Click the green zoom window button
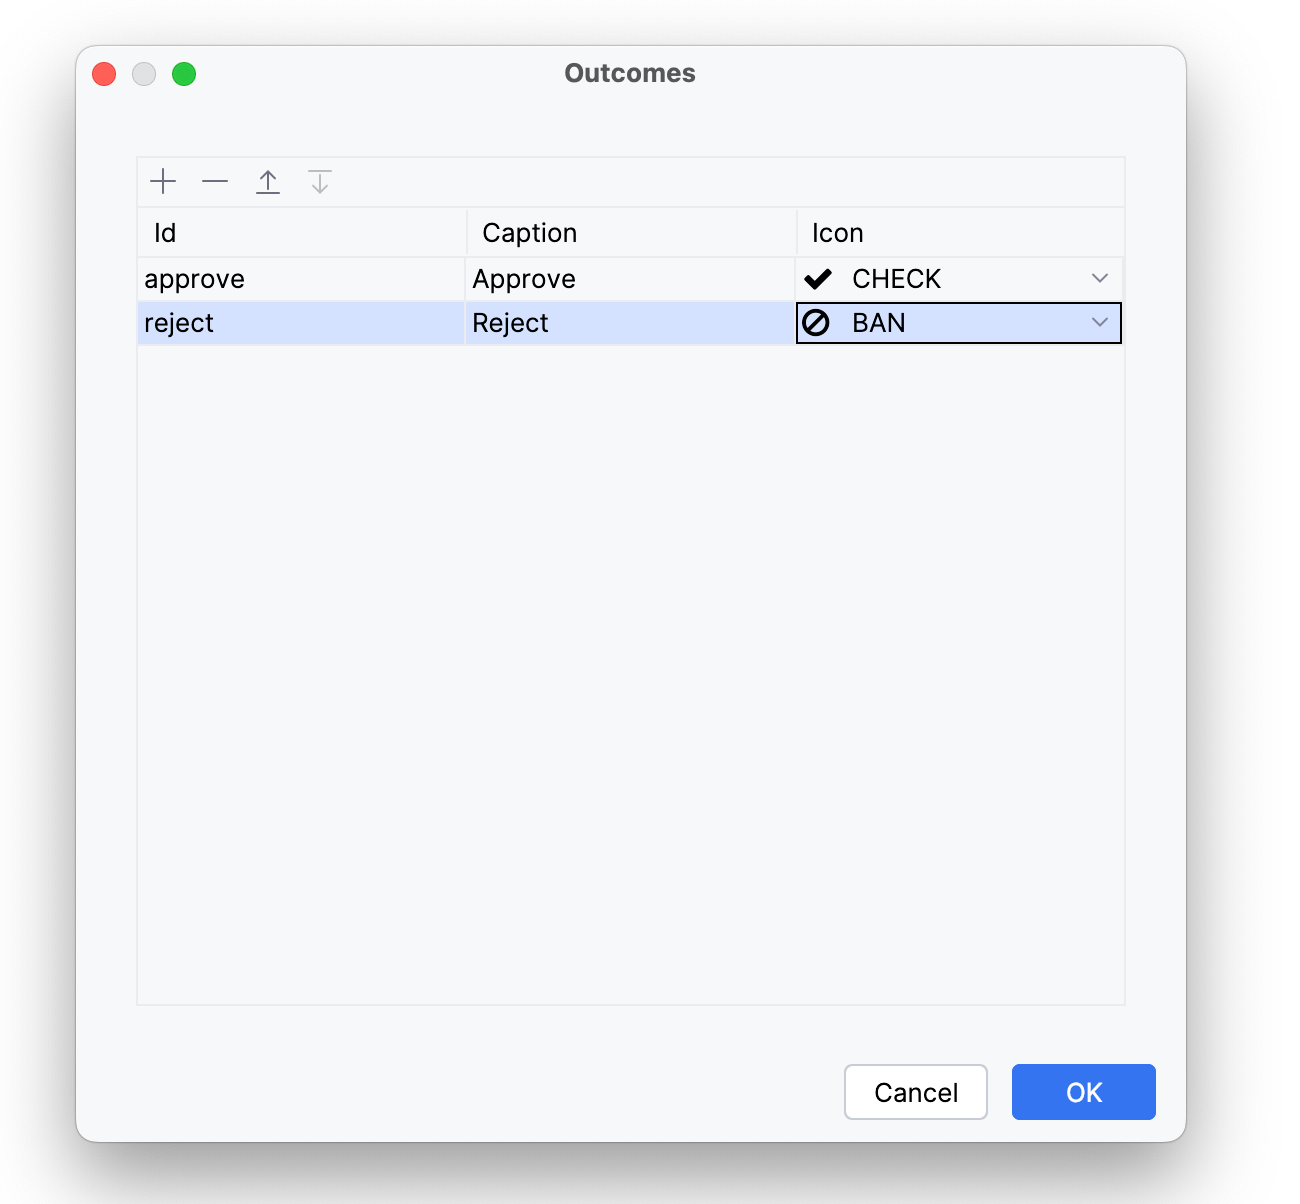1300x1204 pixels. [184, 74]
